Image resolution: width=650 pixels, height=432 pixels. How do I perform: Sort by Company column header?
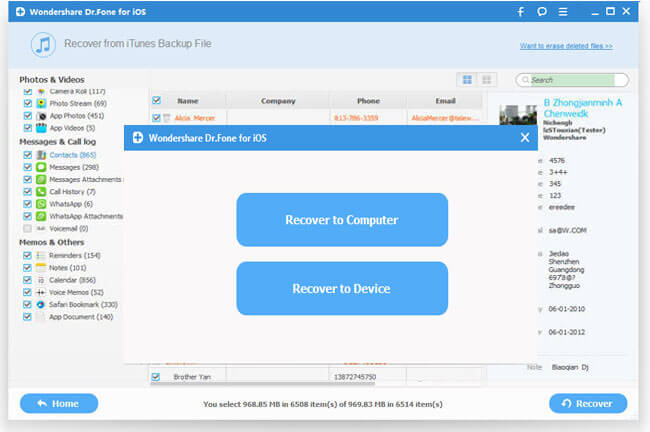[278, 101]
